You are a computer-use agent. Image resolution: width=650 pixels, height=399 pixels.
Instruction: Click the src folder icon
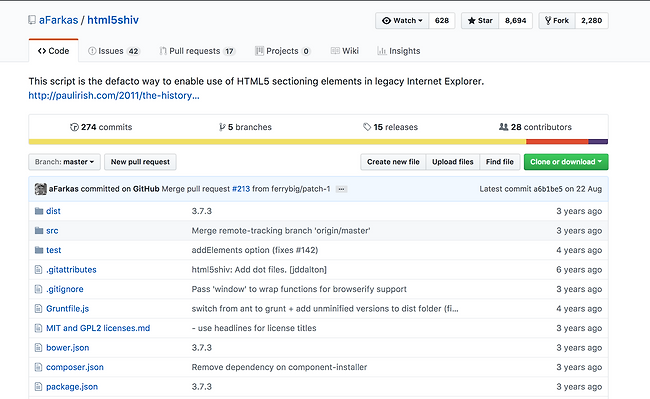(39, 231)
